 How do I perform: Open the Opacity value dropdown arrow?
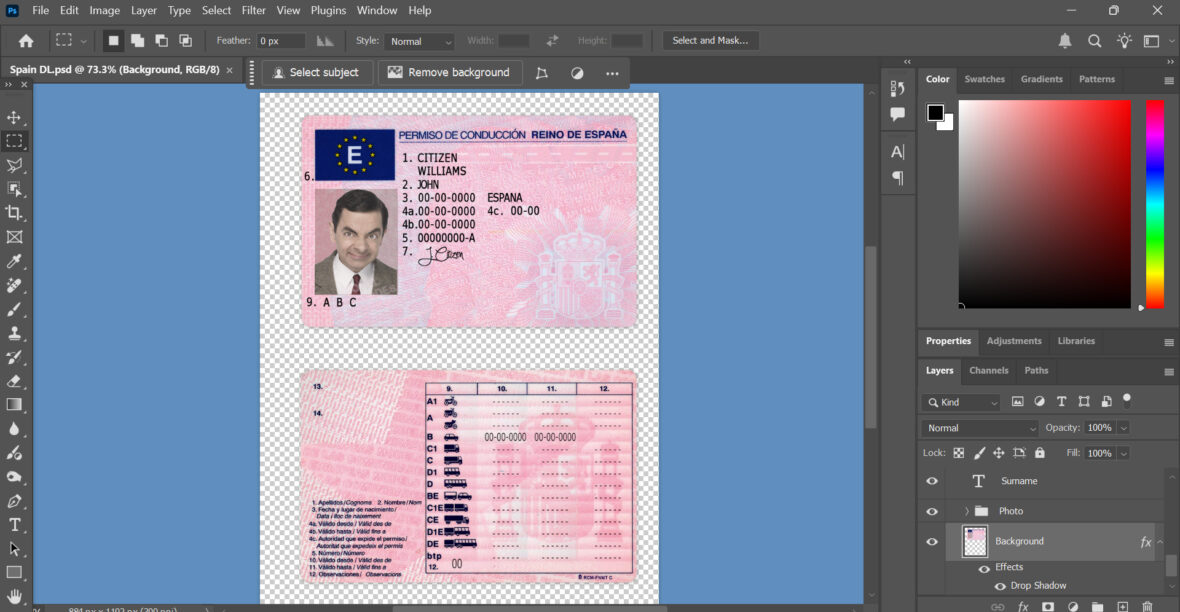(x=1124, y=428)
